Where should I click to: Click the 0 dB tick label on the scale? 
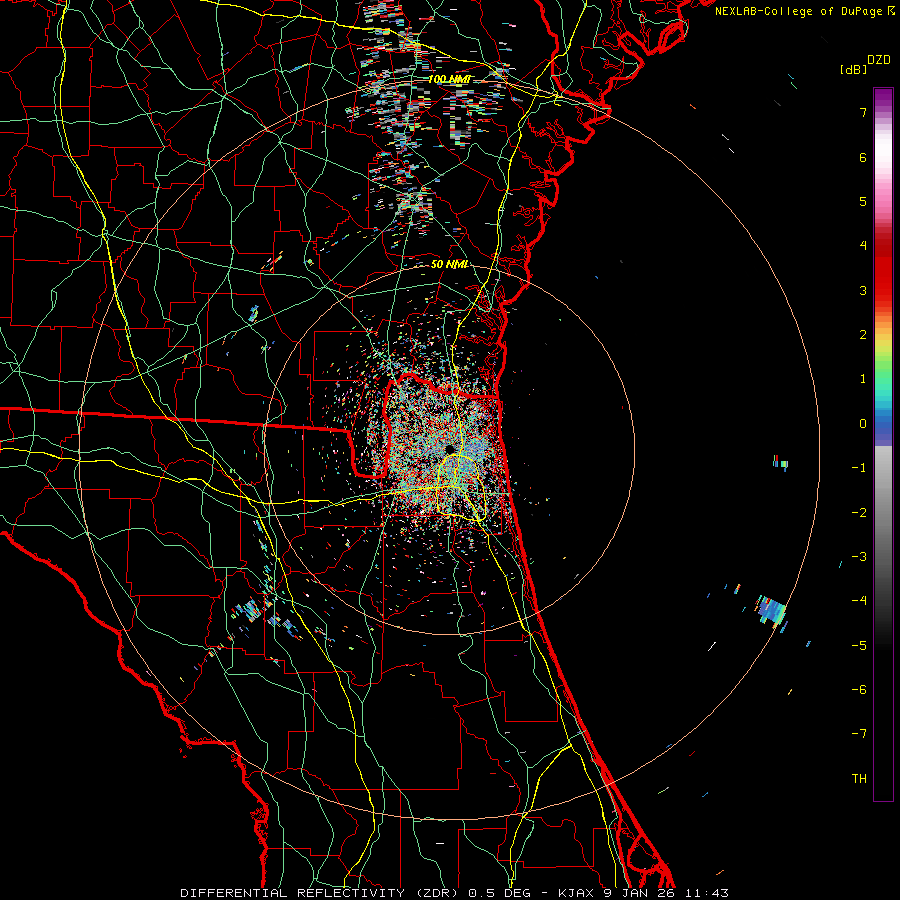pos(863,424)
